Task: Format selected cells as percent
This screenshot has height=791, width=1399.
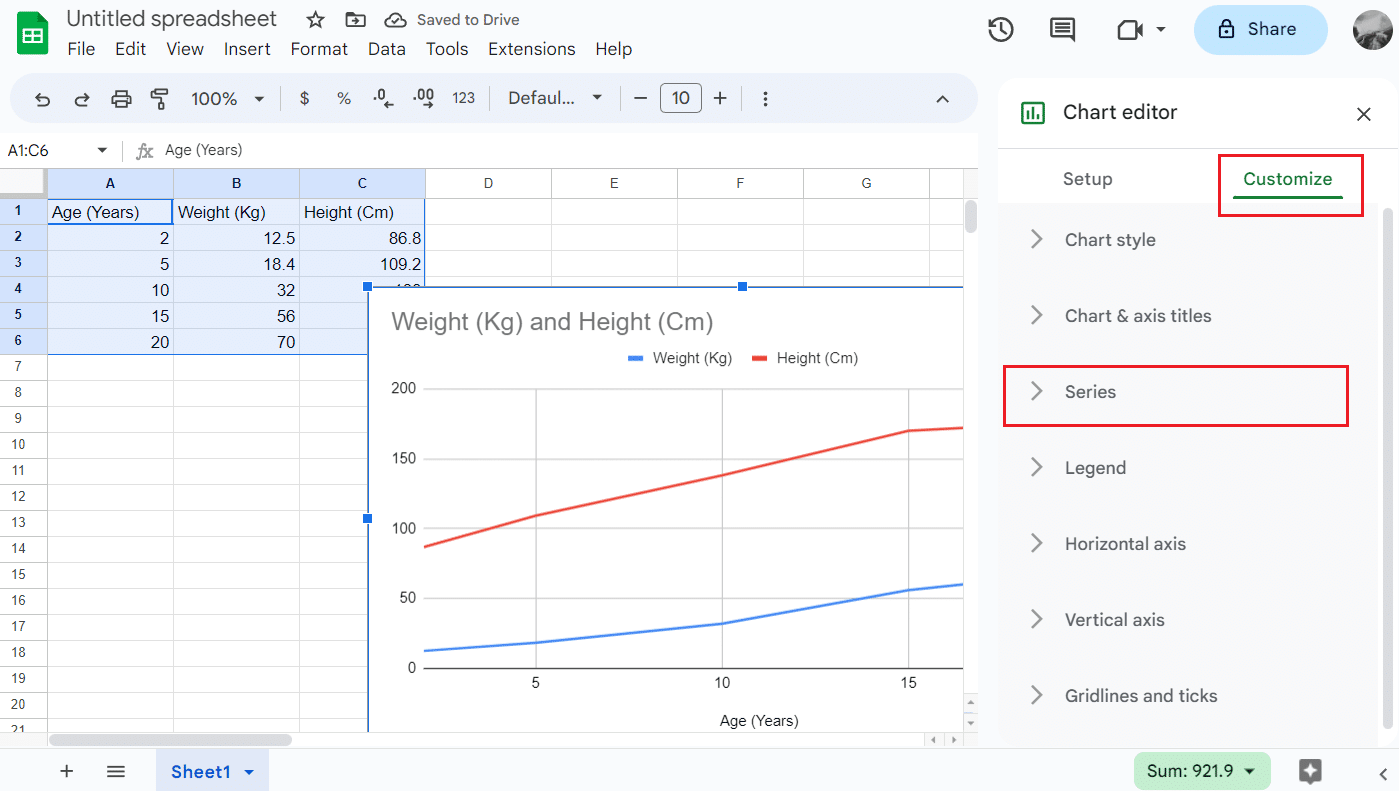Action: [x=344, y=98]
